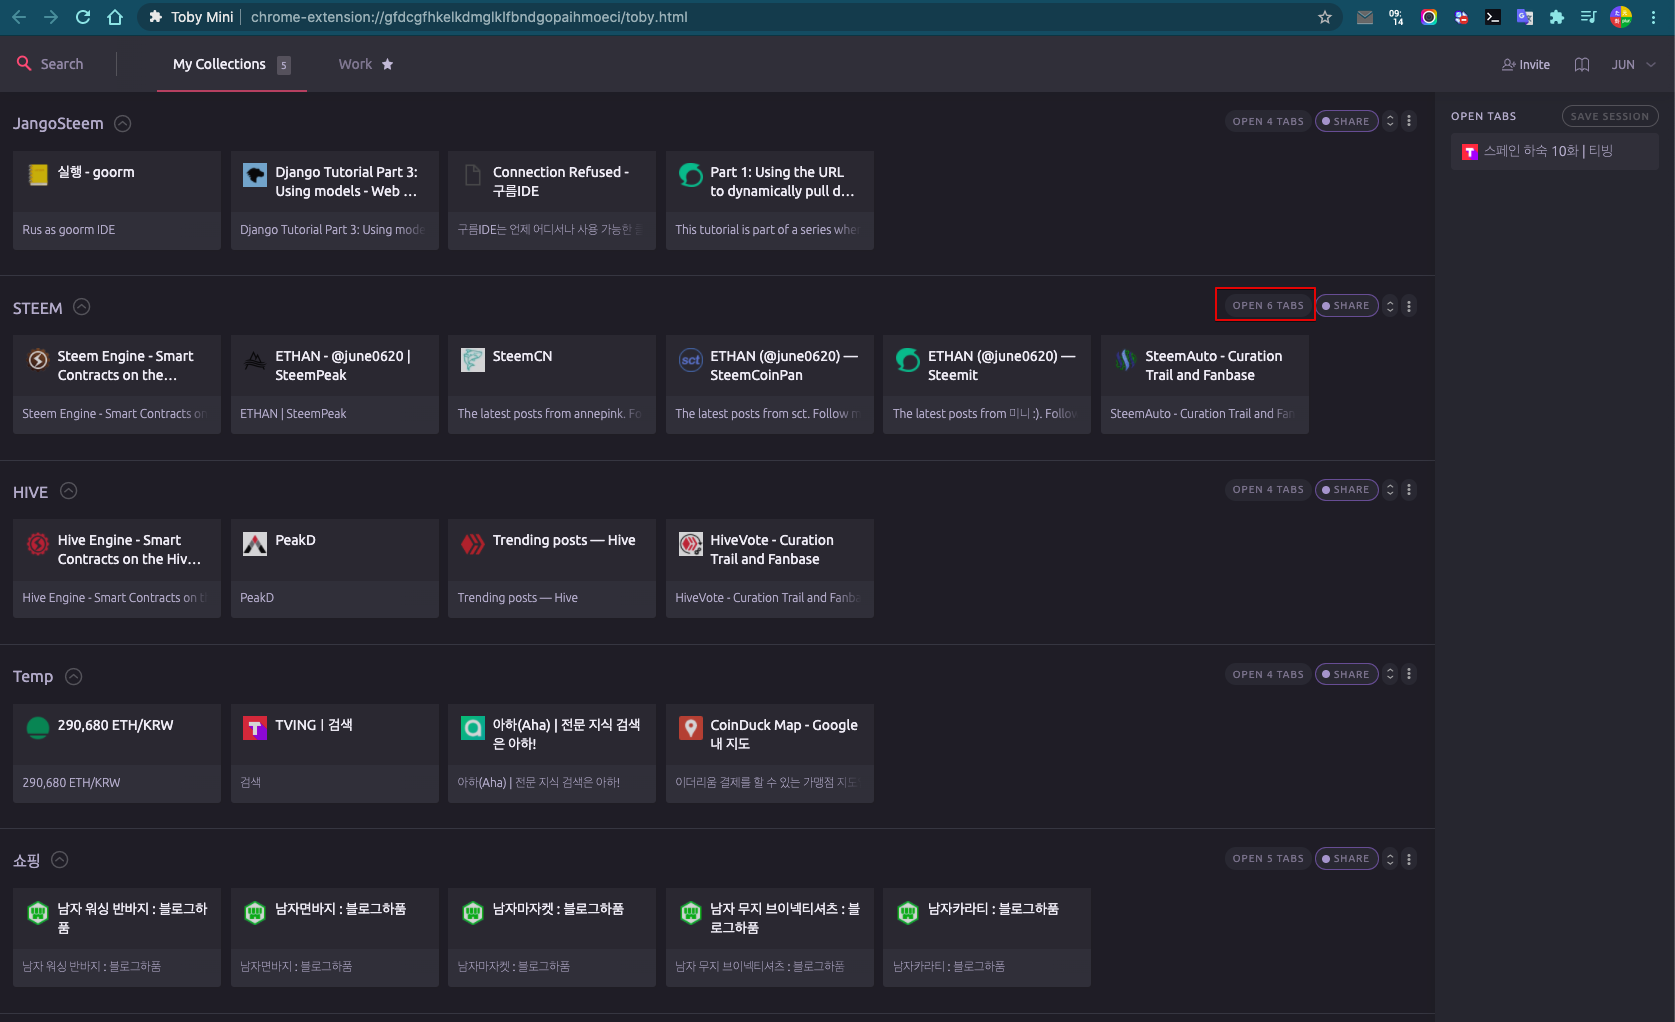Click Trending posts Hive favicon
The height and width of the screenshot is (1022, 1675).
pos(473,544)
